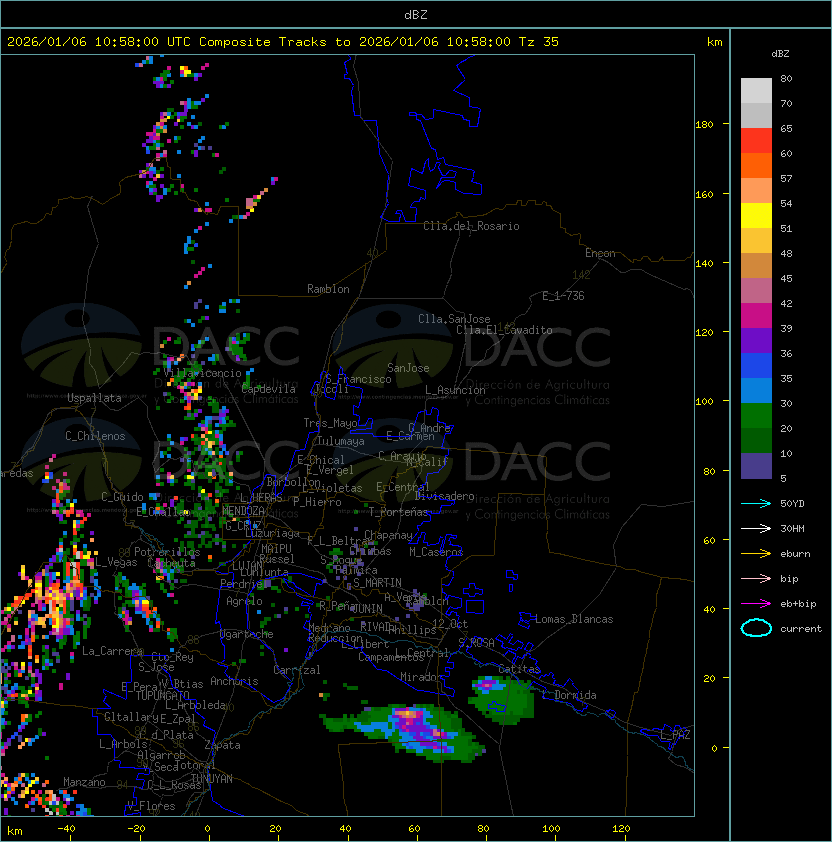Click the '57' value on the dBZ scale

coord(786,178)
